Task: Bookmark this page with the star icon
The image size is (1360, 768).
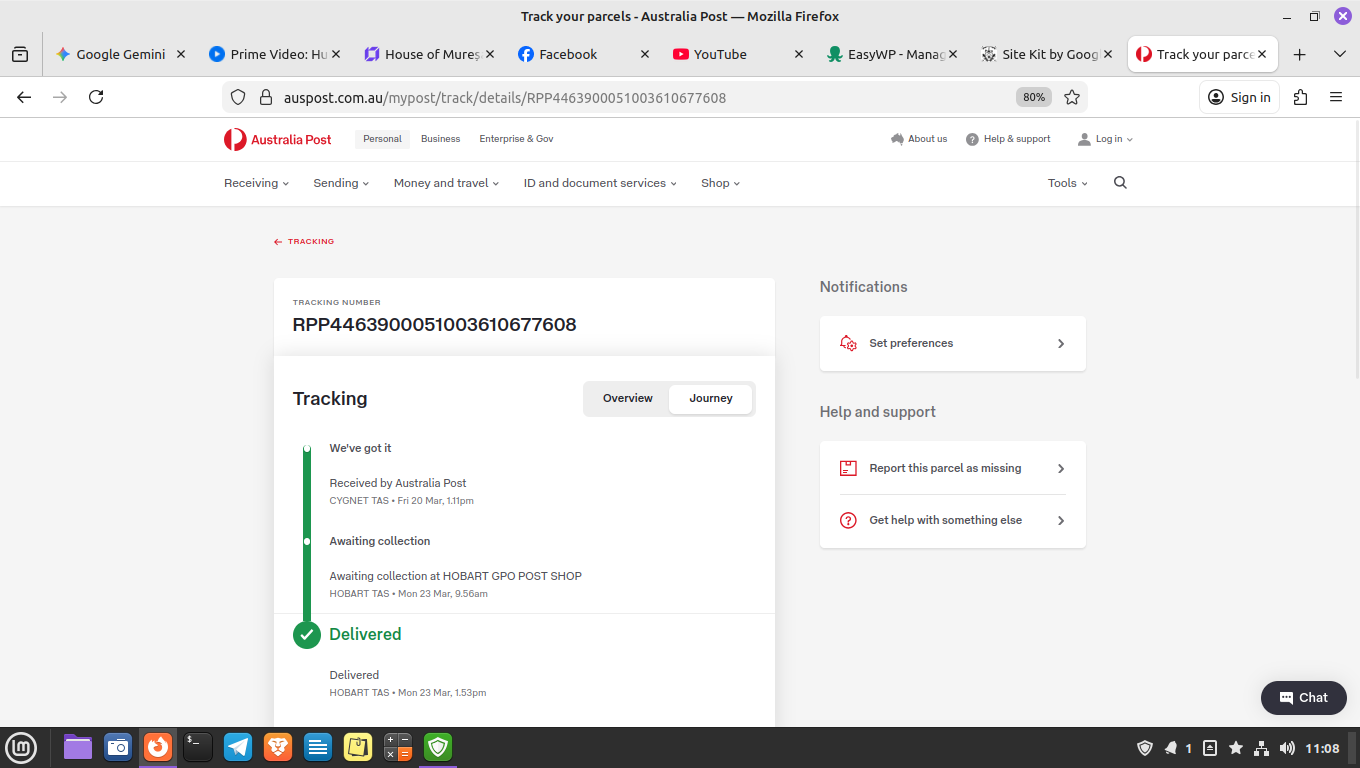Action: click(x=1072, y=97)
